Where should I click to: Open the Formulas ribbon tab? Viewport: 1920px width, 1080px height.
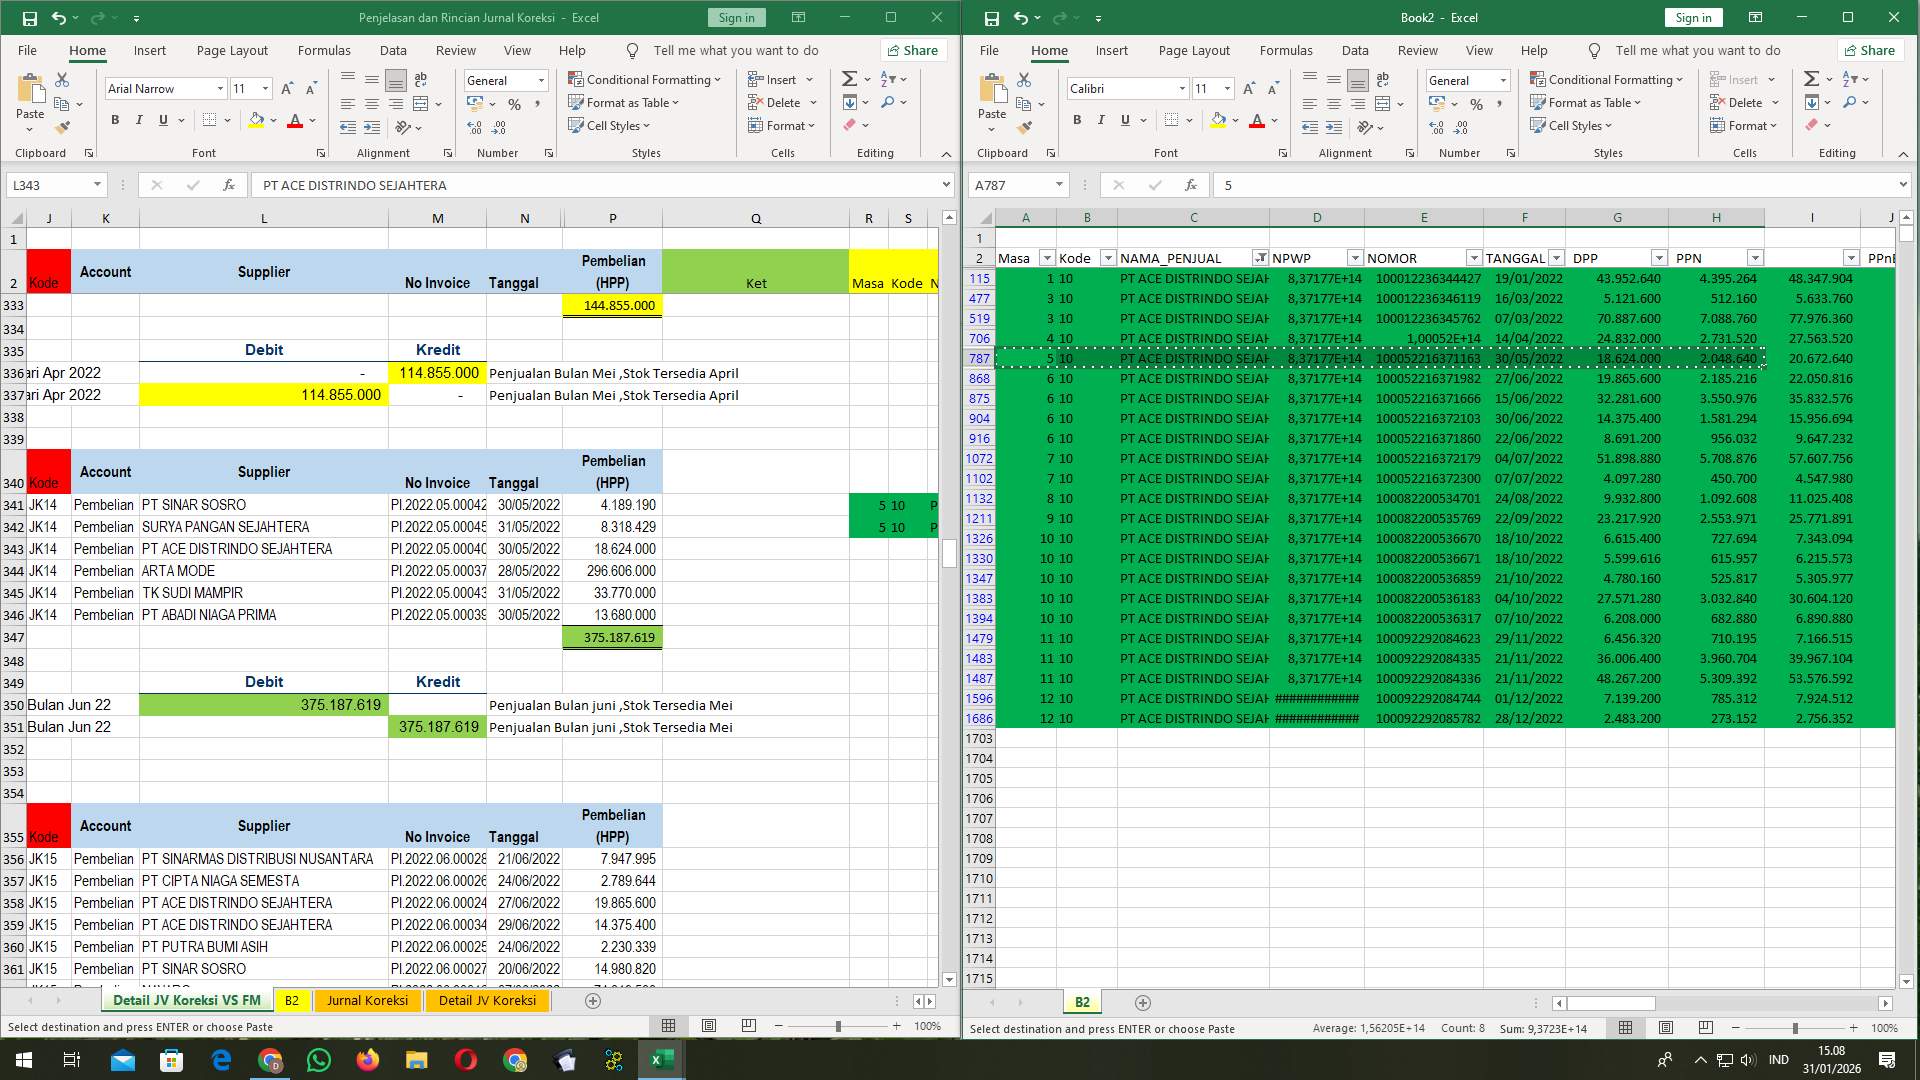point(324,50)
